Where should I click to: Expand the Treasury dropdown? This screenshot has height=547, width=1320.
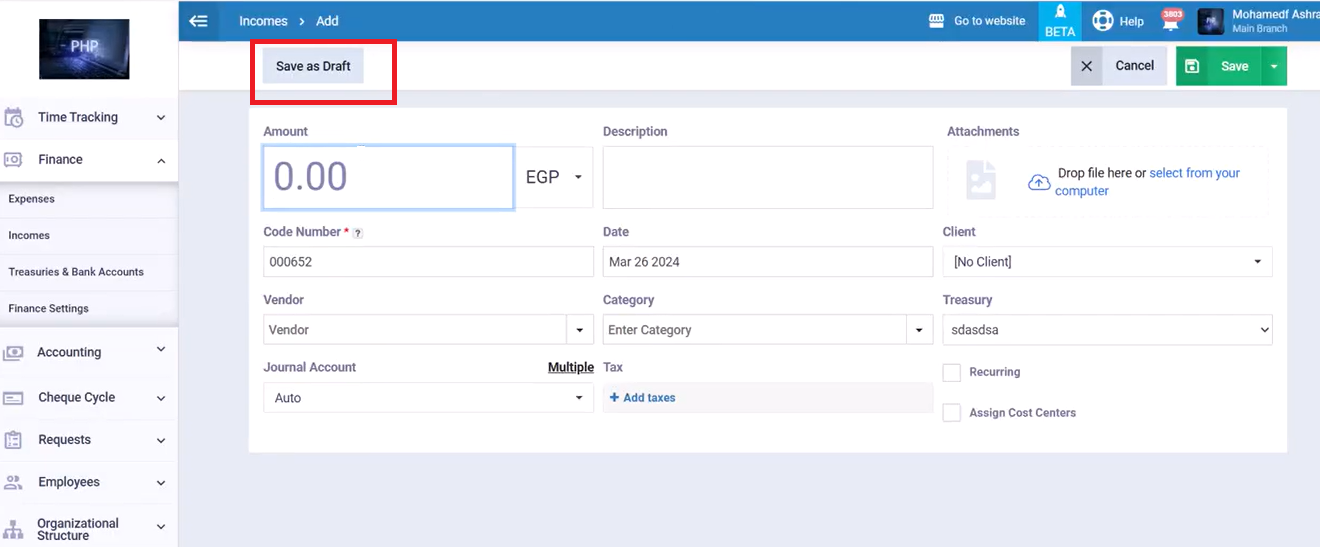pyautogui.click(x=1107, y=330)
